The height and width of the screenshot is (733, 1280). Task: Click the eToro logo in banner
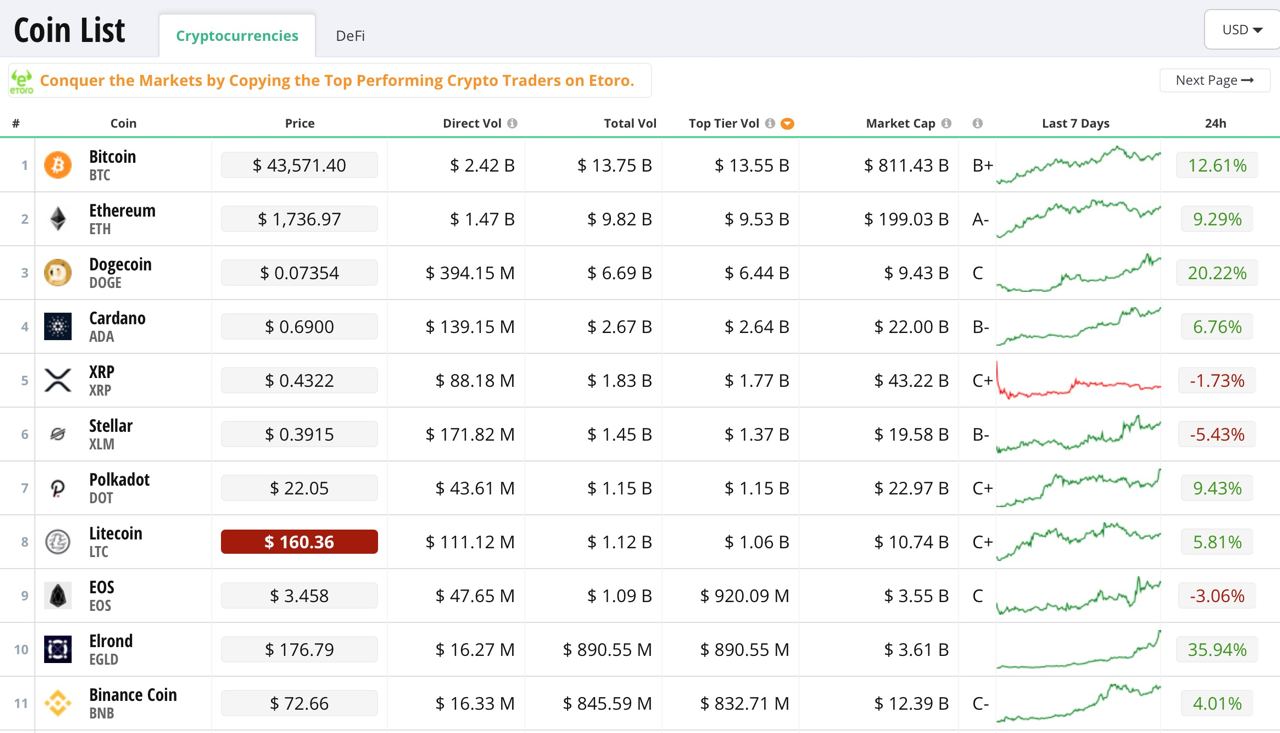tap(22, 81)
